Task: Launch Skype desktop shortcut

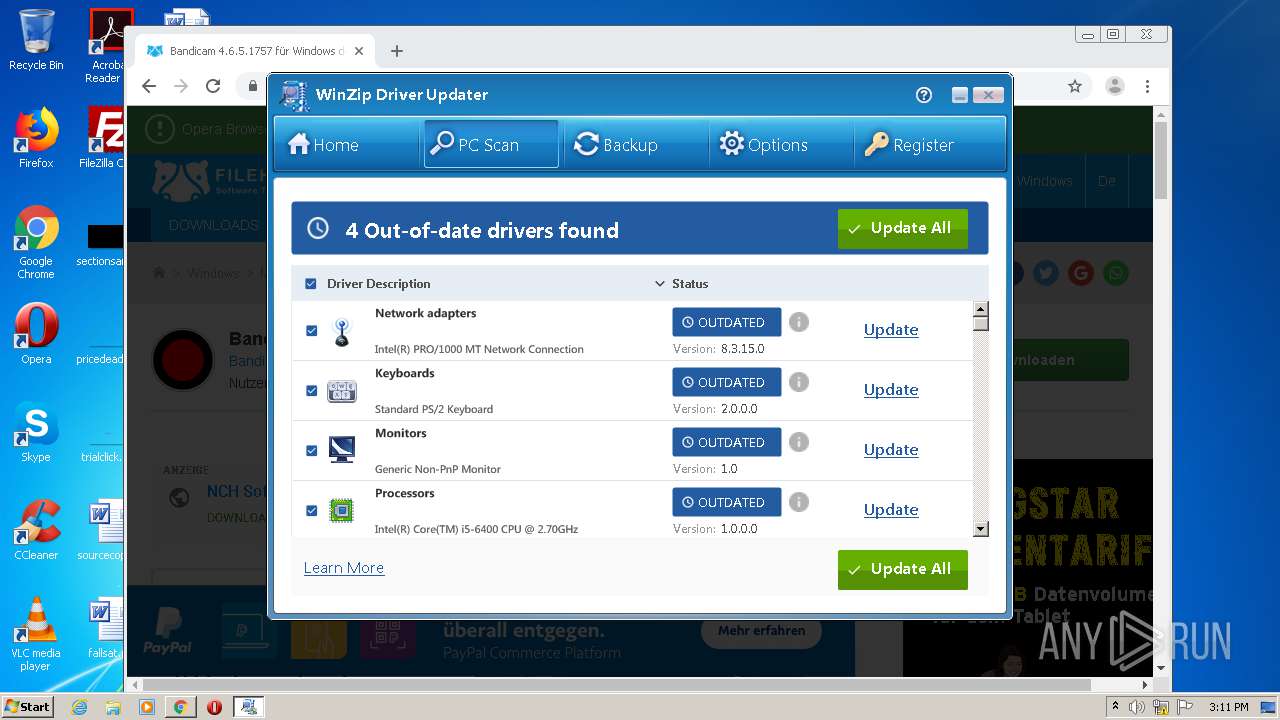Action: [36, 433]
